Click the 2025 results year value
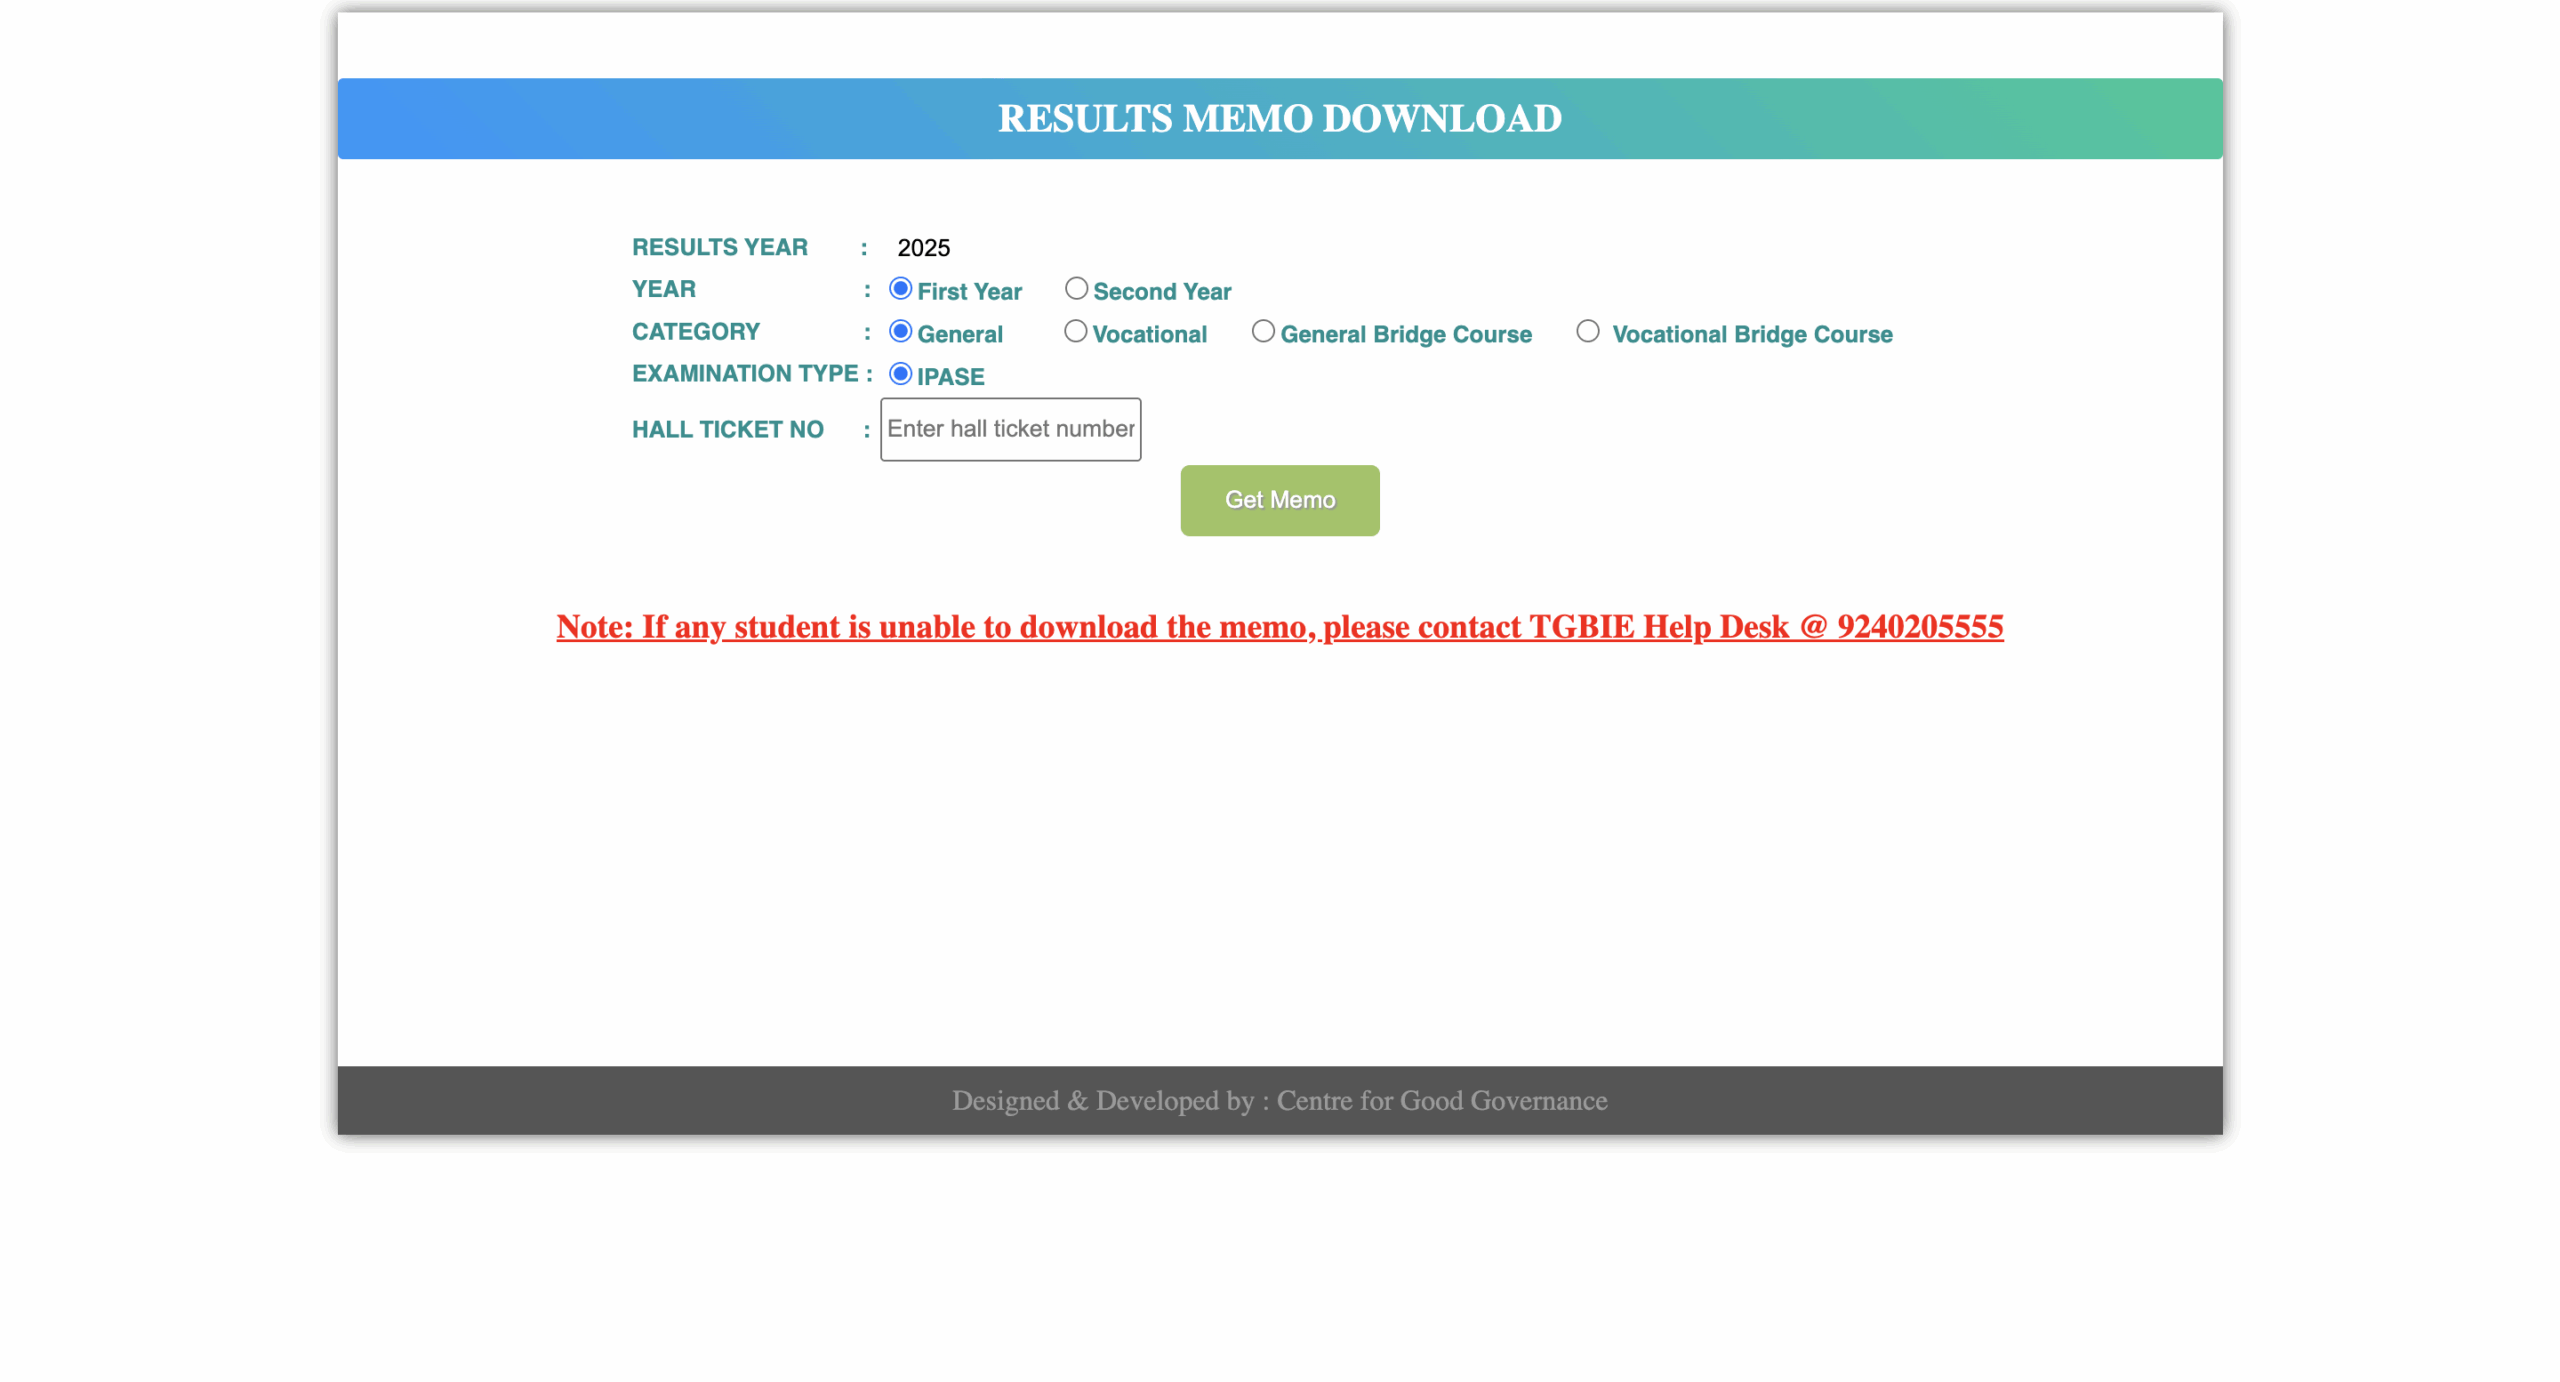This screenshot has height=1382, width=2560. tap(923, 248)
